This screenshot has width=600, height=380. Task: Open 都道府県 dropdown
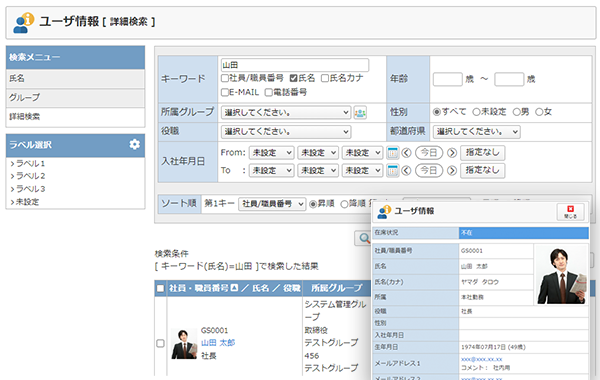click(x=477, y=132)
